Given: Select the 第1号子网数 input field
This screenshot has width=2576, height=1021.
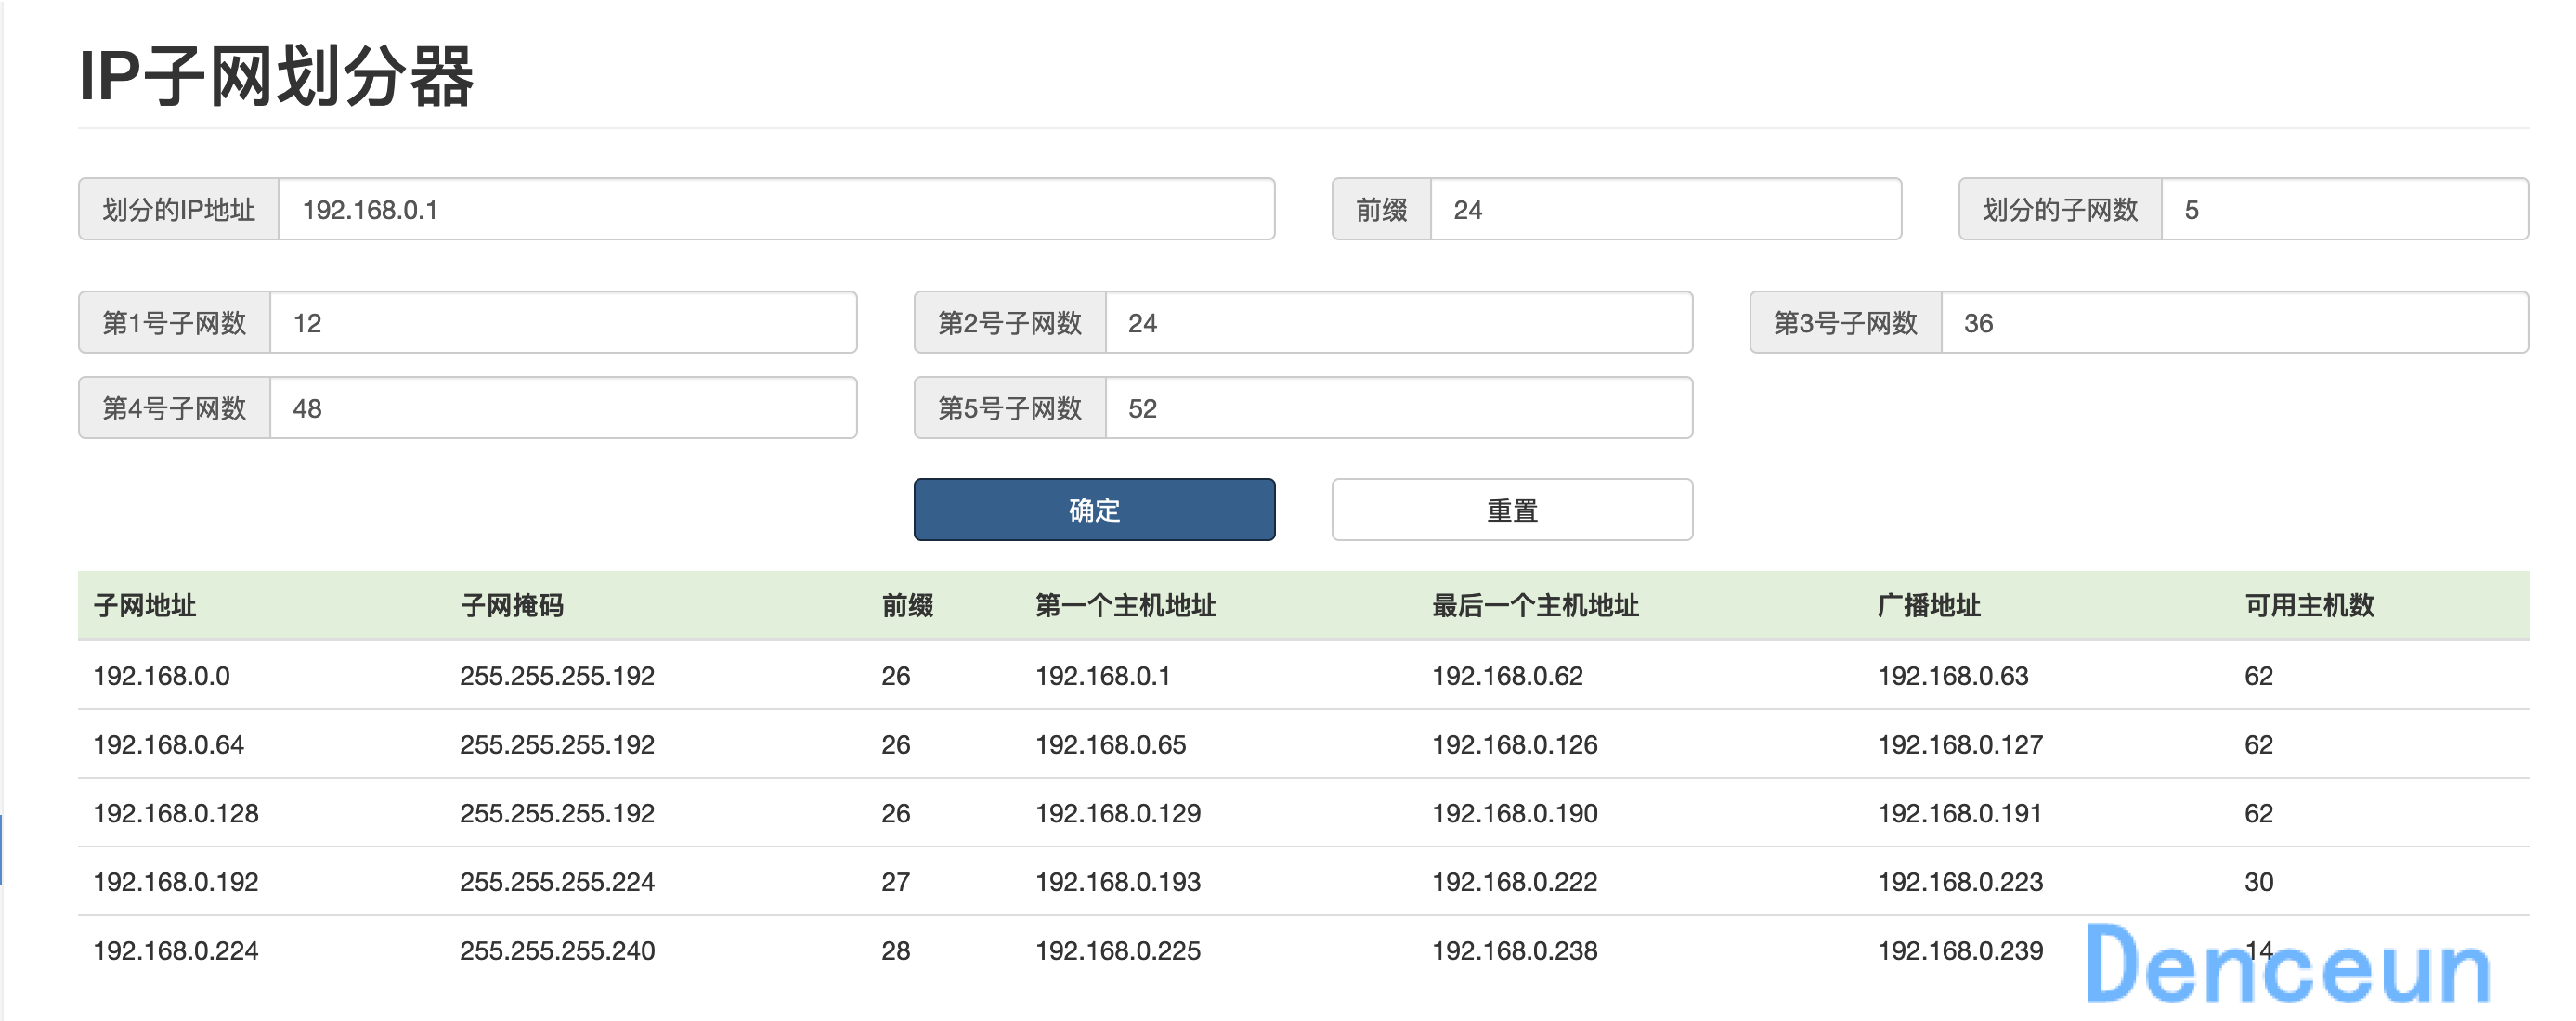Looking at the screenshot, I should point(563,322).
